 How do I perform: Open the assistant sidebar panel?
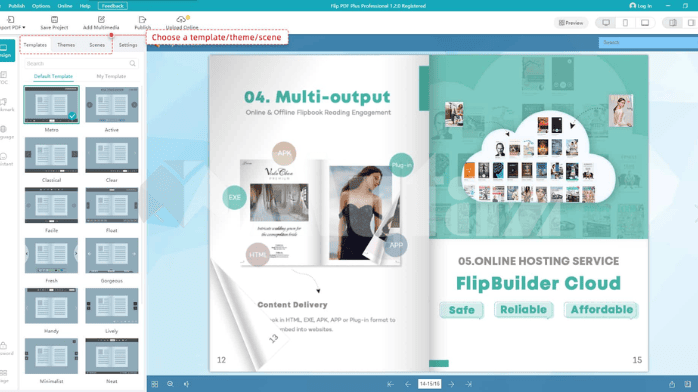click(x=5, y=159)
